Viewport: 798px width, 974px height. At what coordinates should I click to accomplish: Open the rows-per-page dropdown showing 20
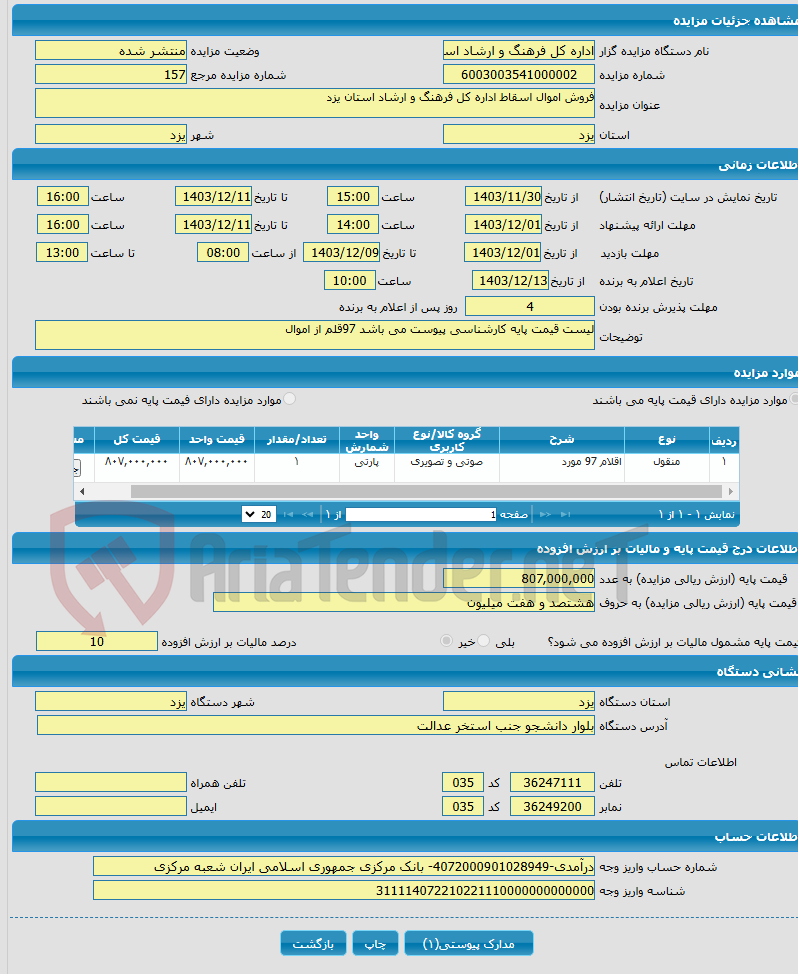click(x=259, y=514)
